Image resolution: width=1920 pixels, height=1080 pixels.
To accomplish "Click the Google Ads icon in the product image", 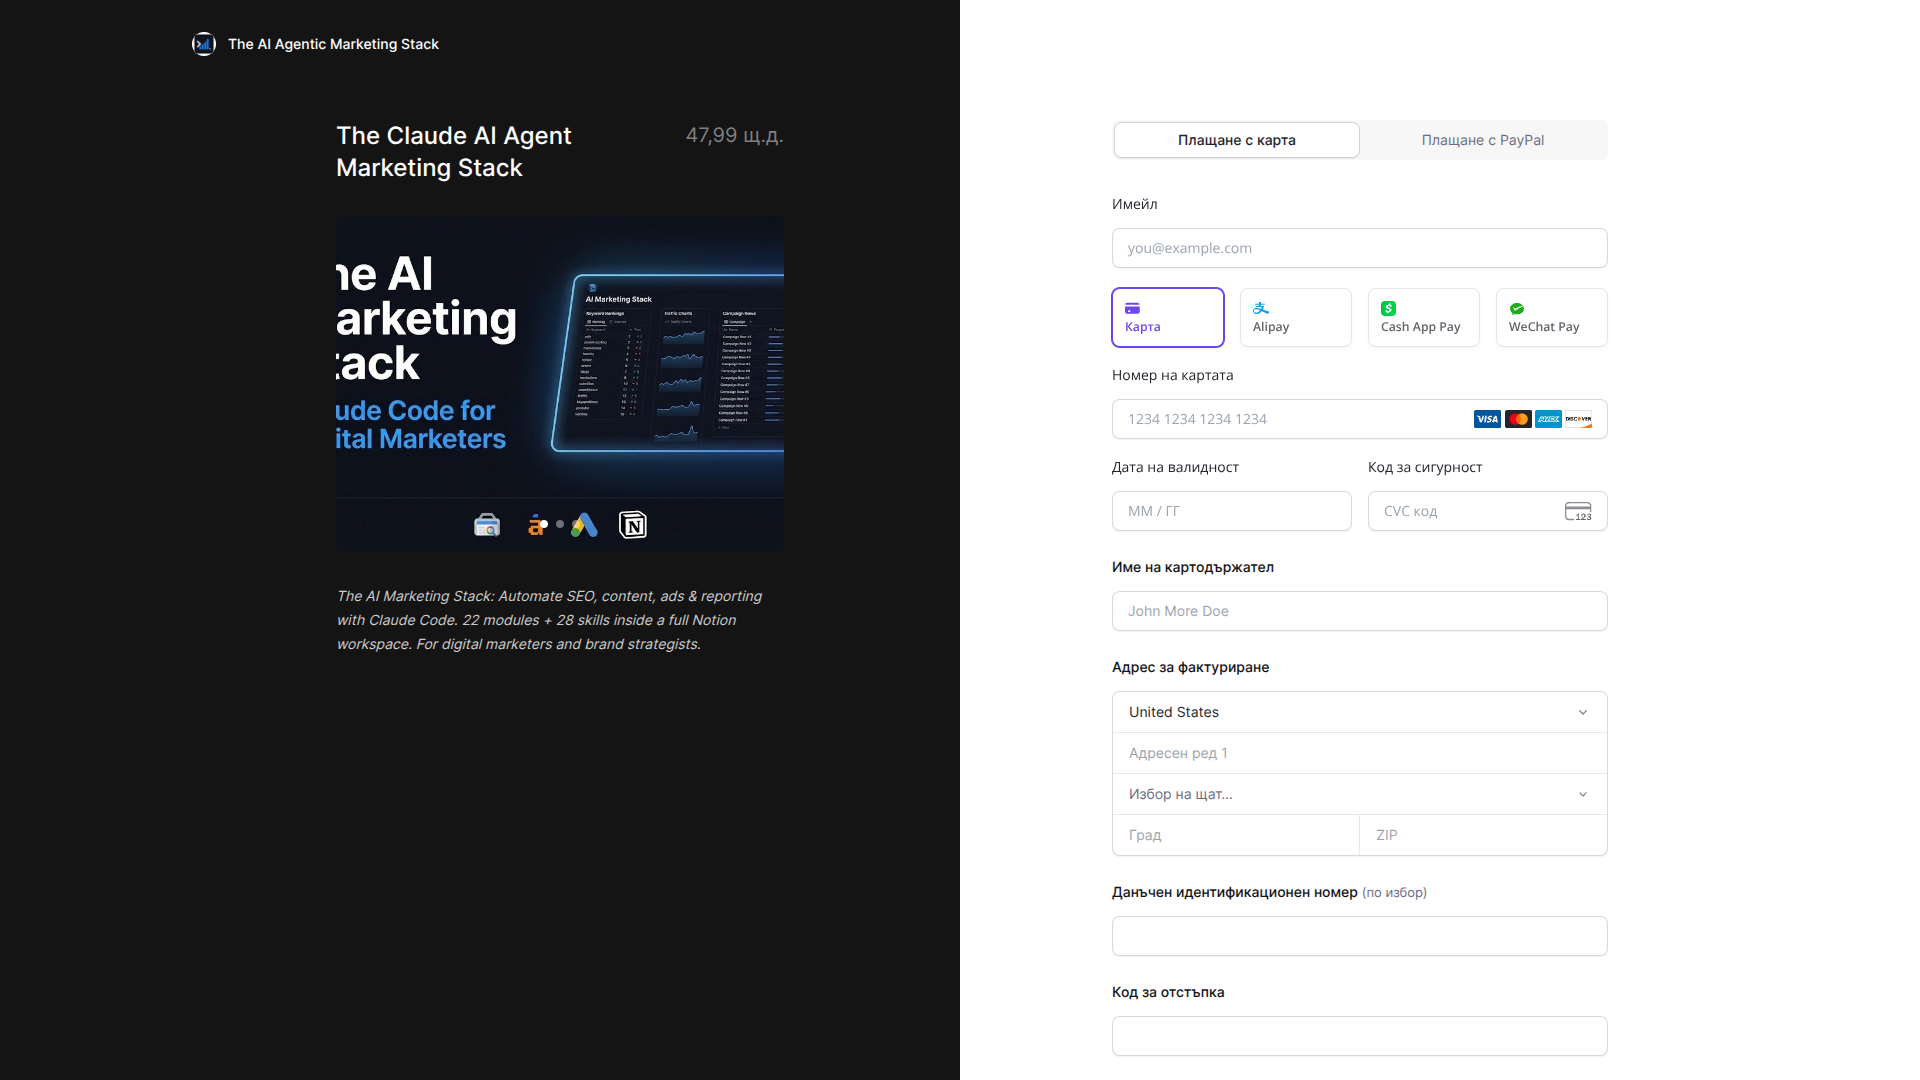I will coord(585,524).
